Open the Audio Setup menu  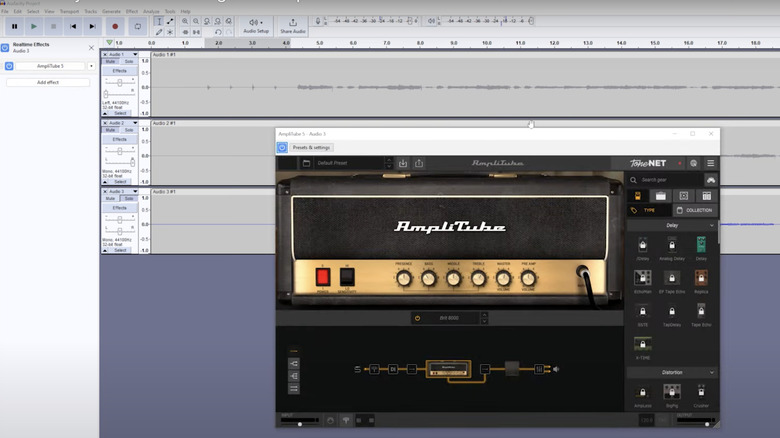[x=257, y=25]
